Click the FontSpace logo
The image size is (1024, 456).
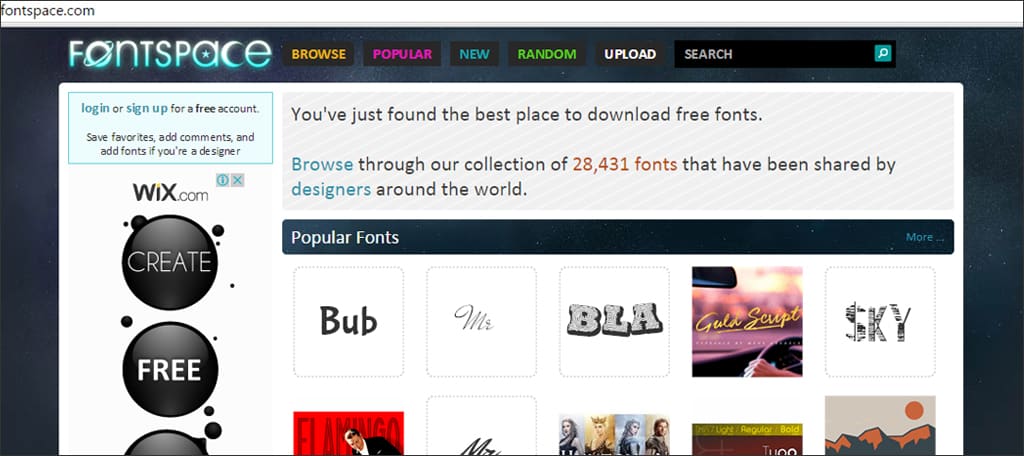170,54
